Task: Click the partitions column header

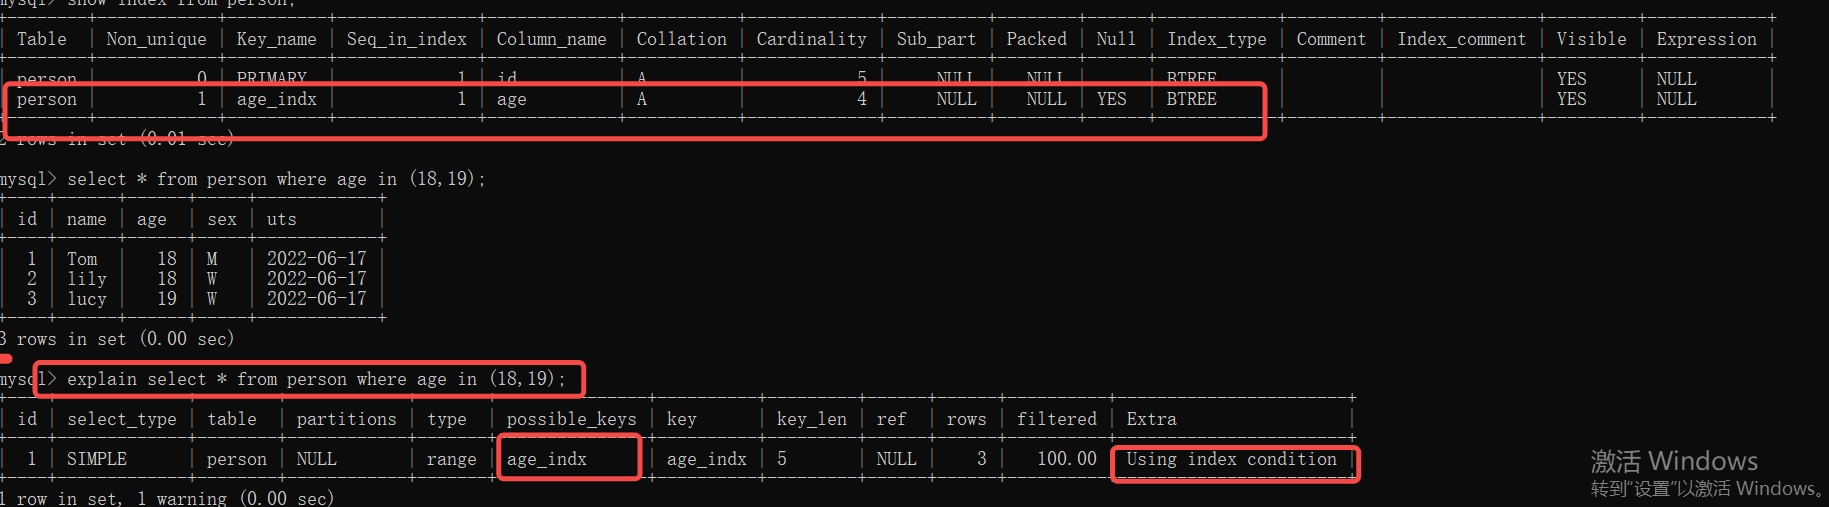Action: click(x=346, y=419)
